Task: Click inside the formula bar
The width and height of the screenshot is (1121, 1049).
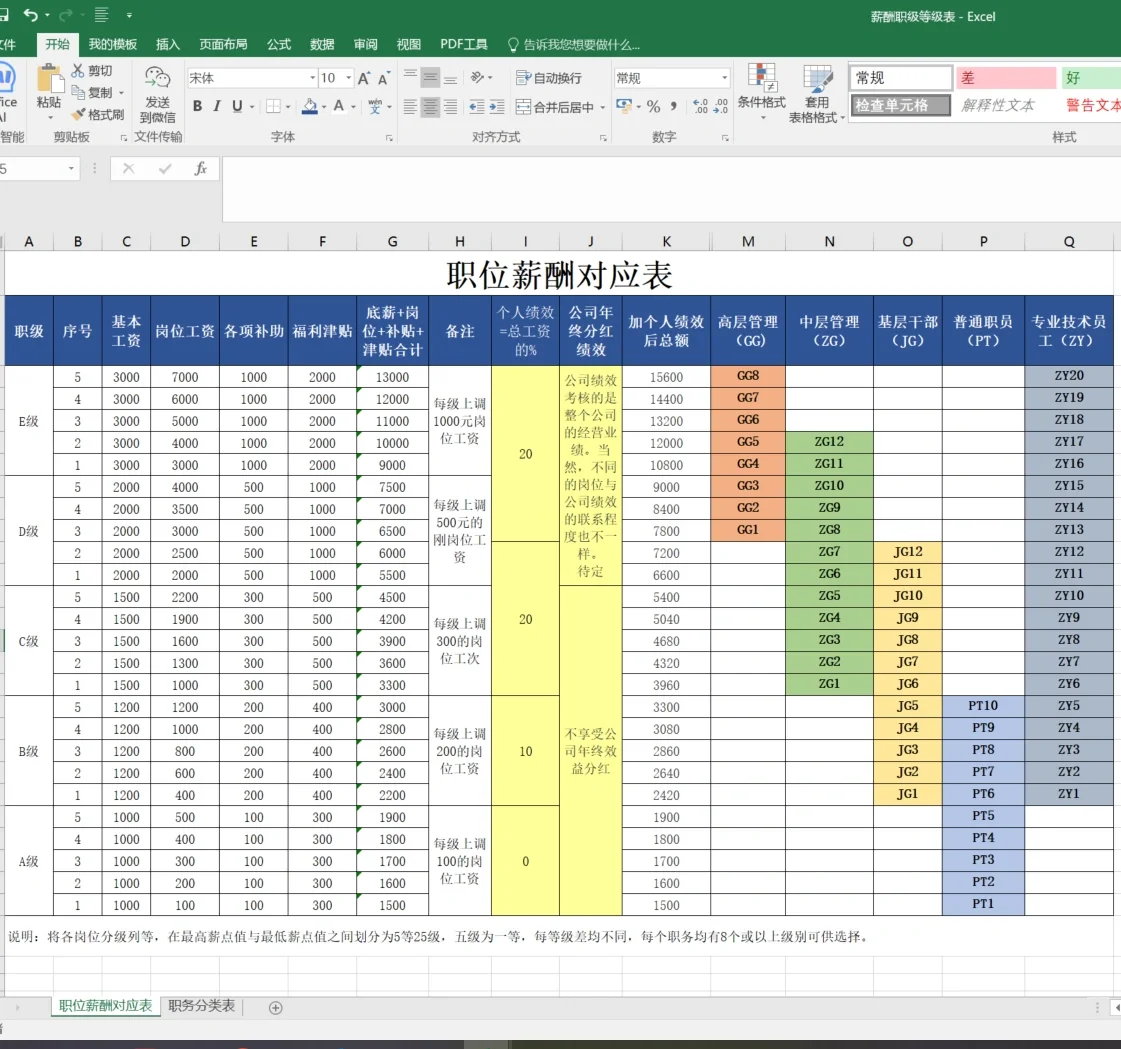Action: point(671,189)
